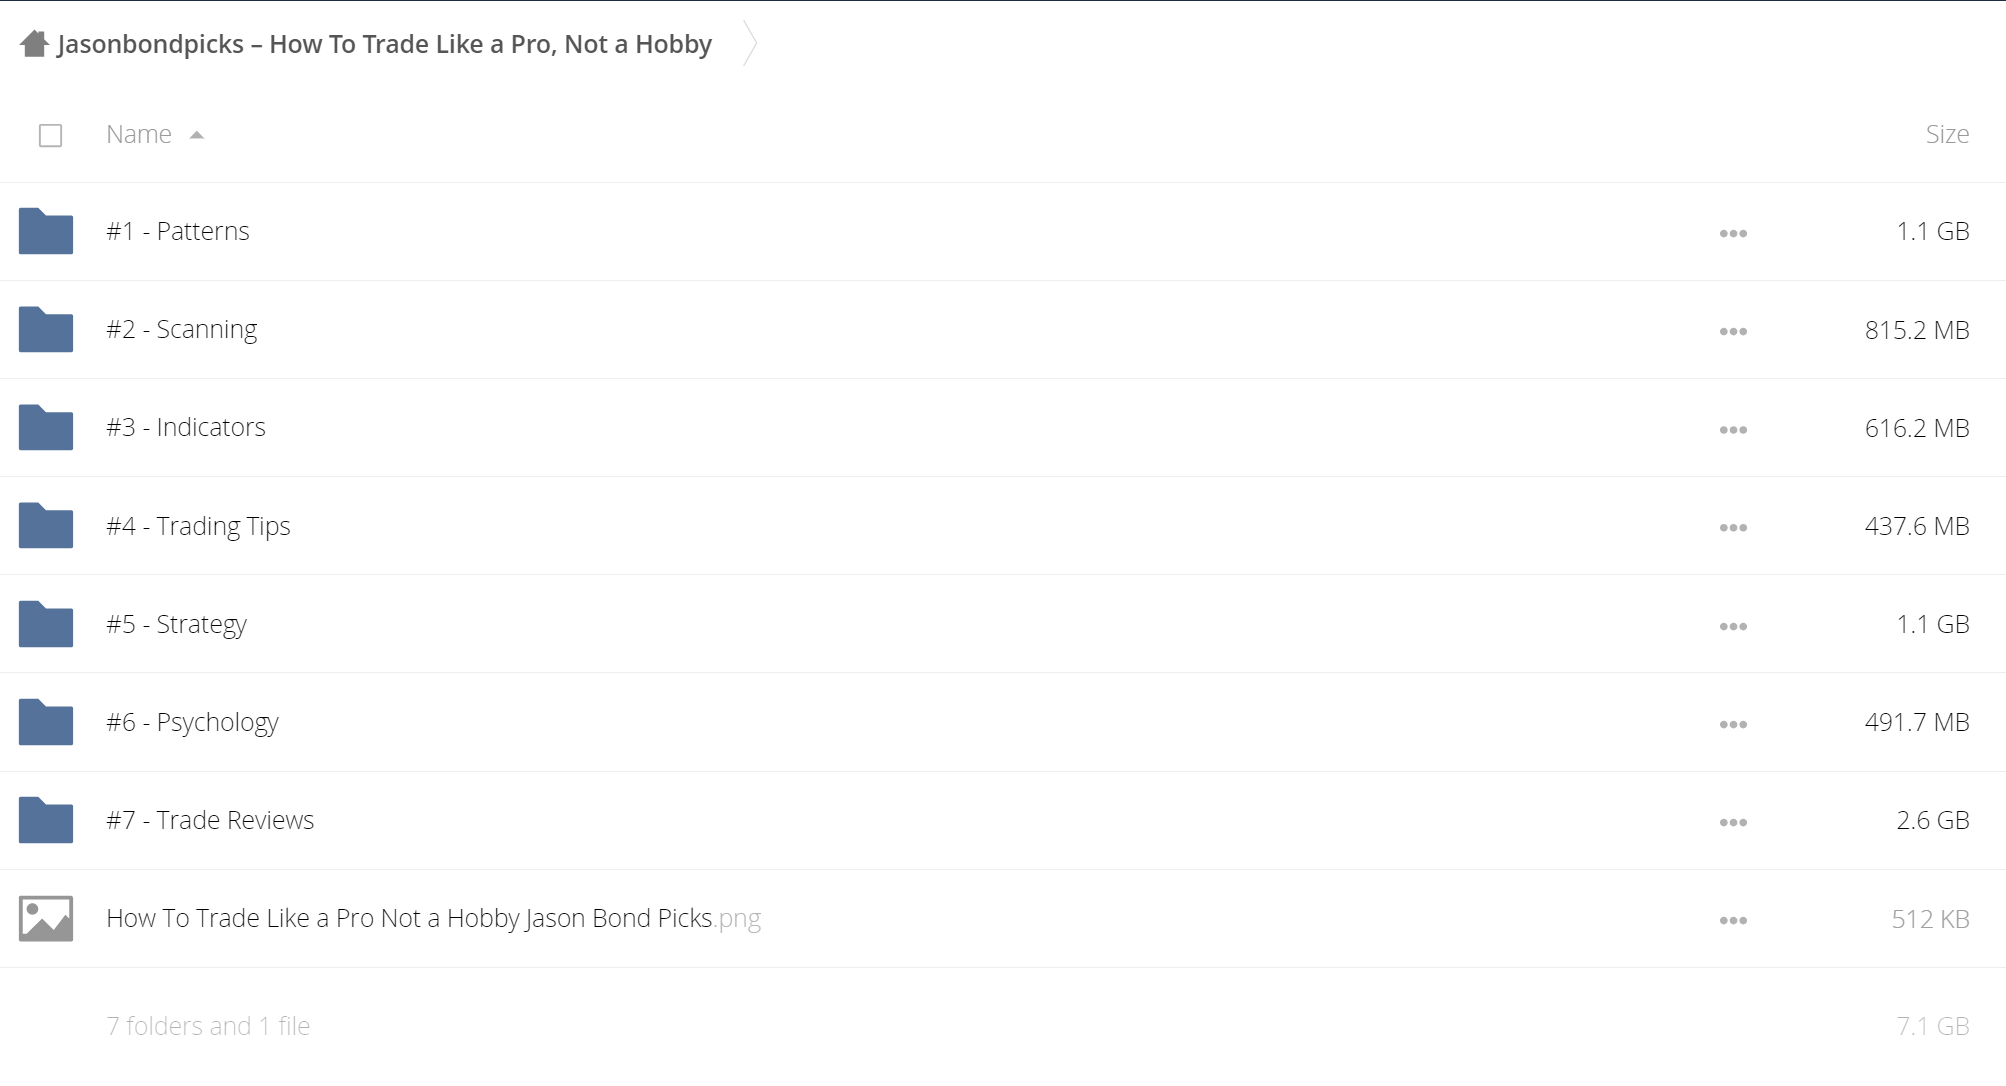Go to the home folder icon

point(34,44)
